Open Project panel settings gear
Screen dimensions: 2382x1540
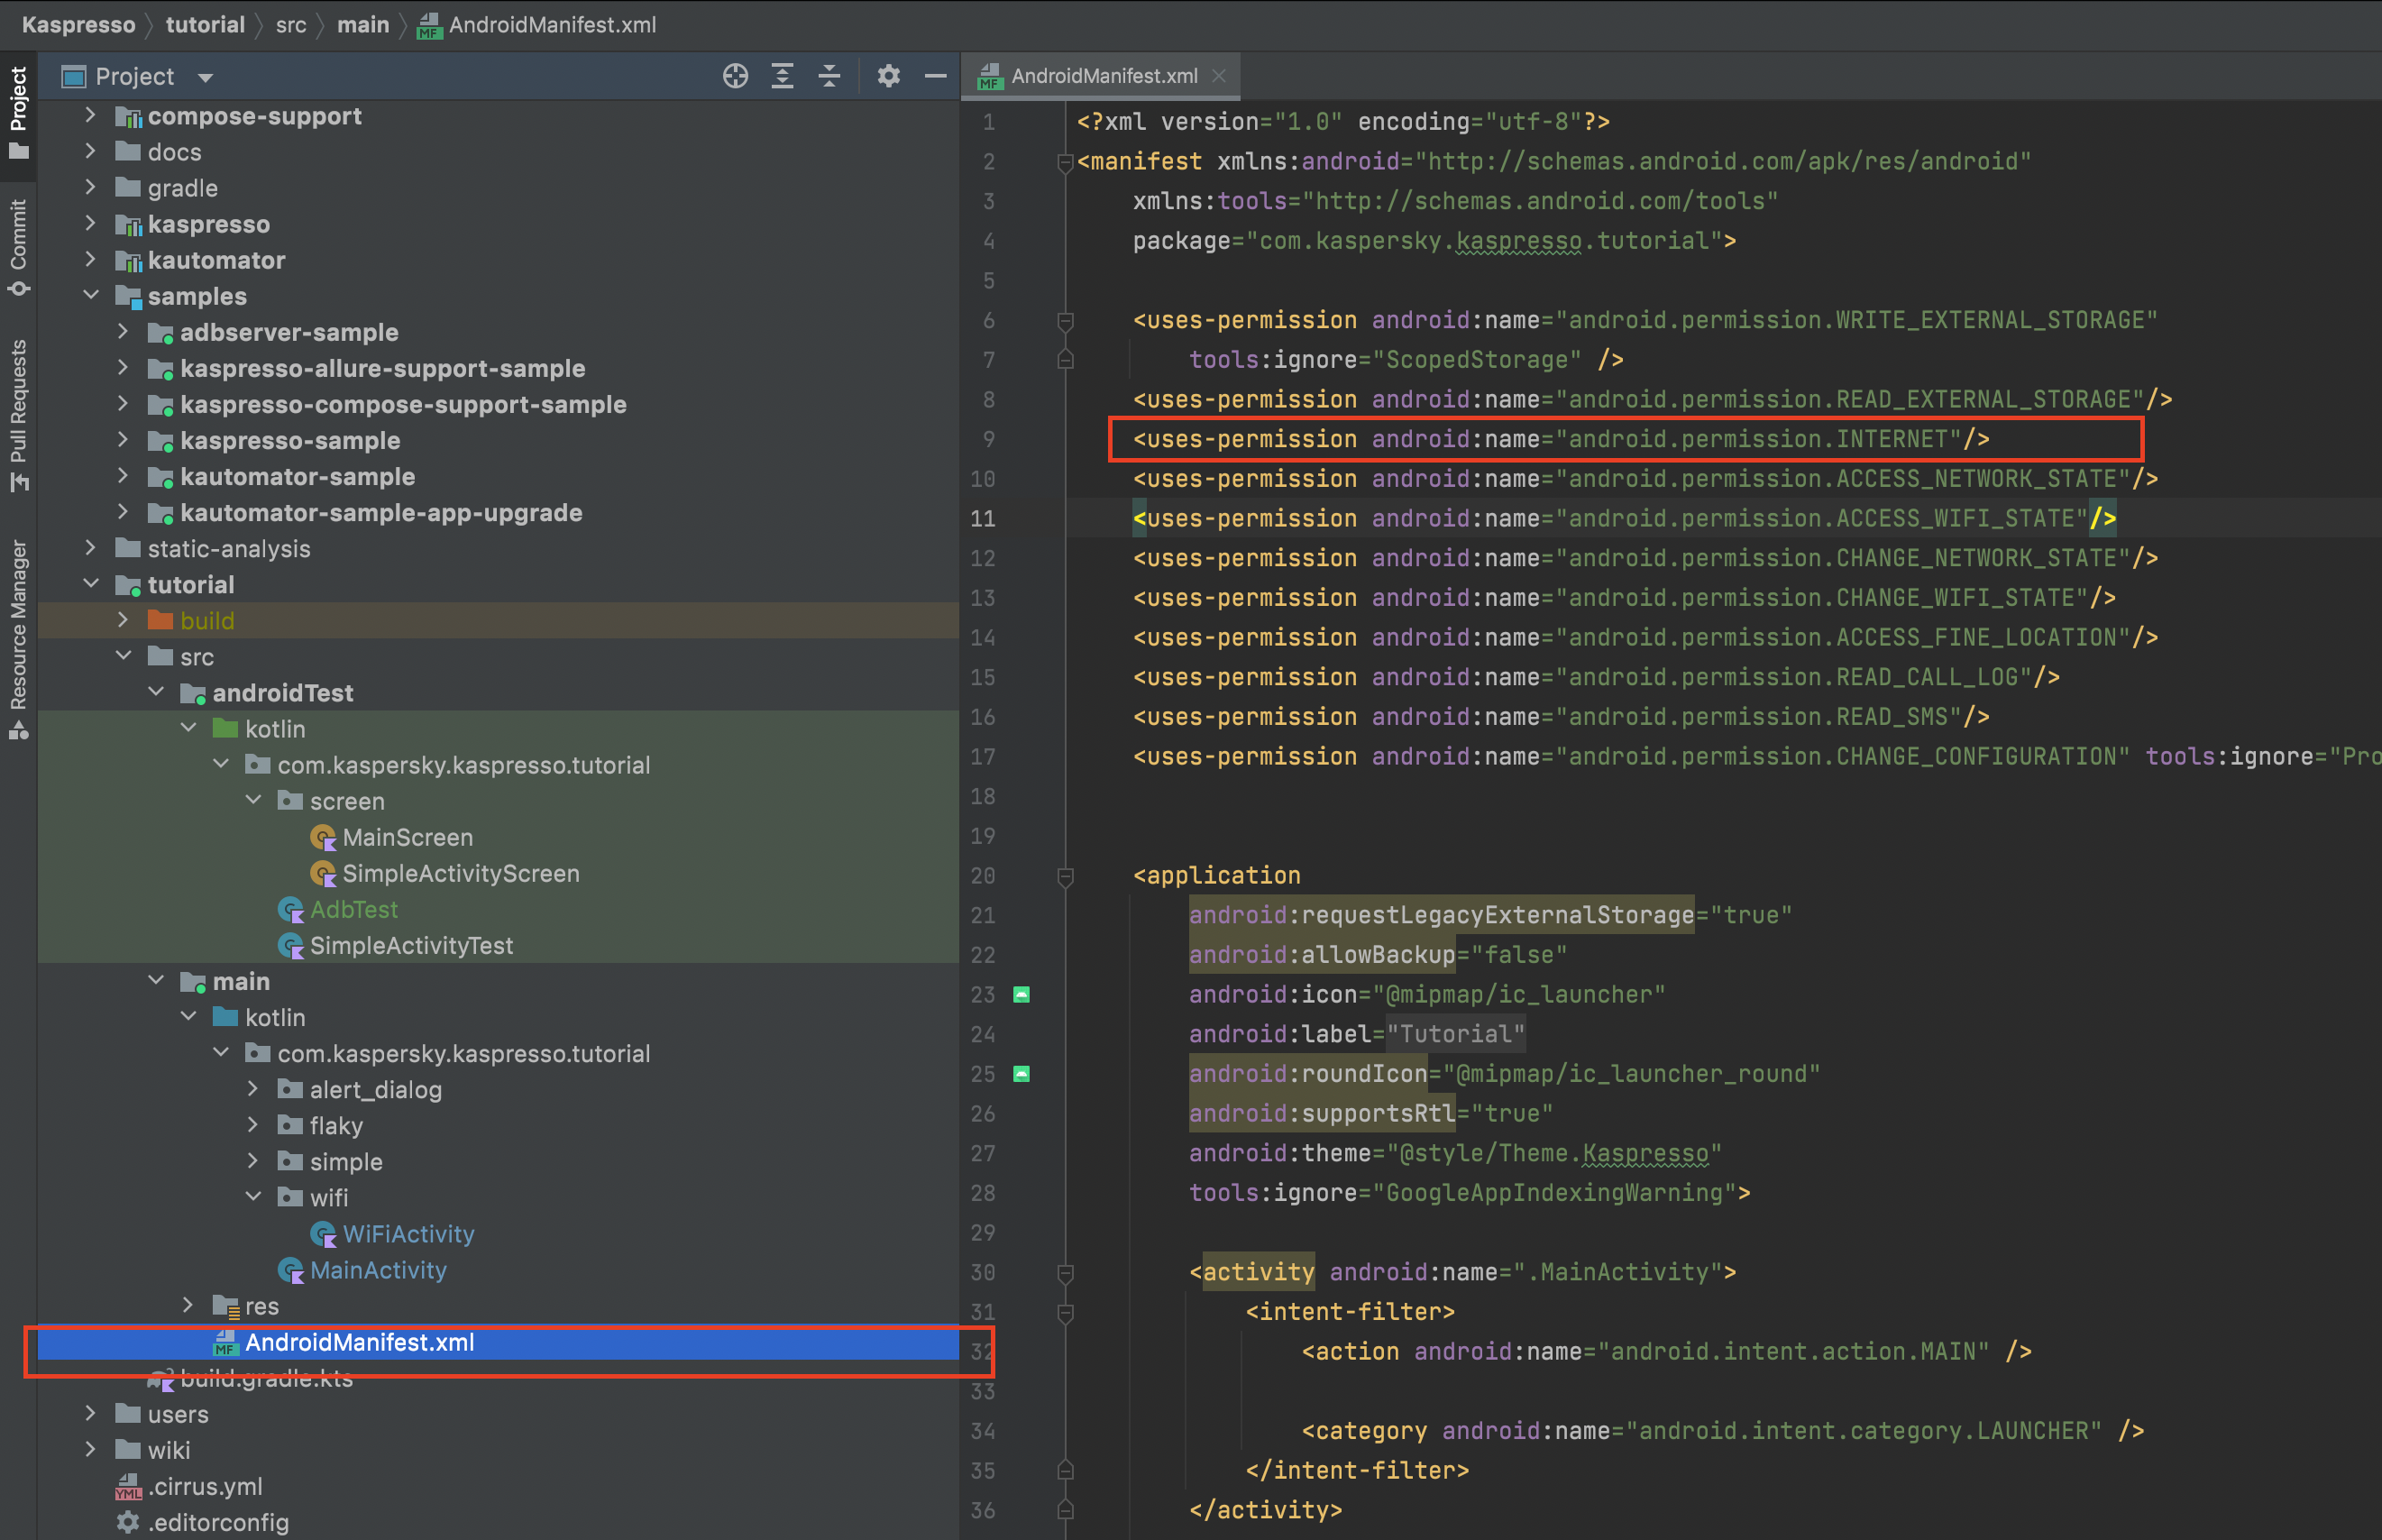(x=888, y=76)
